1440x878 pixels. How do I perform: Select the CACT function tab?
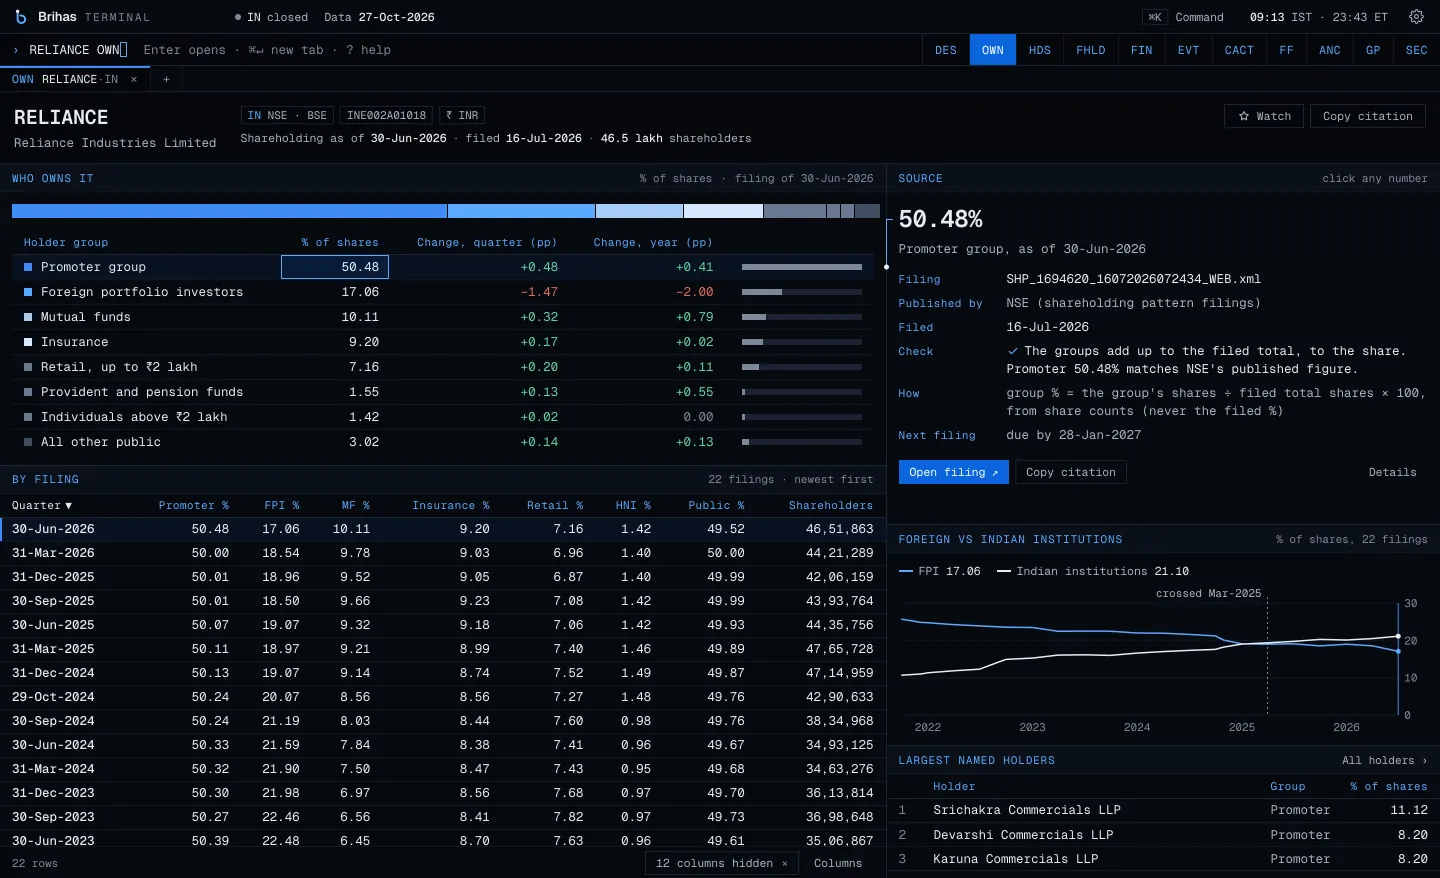(x=1239, y=50)
